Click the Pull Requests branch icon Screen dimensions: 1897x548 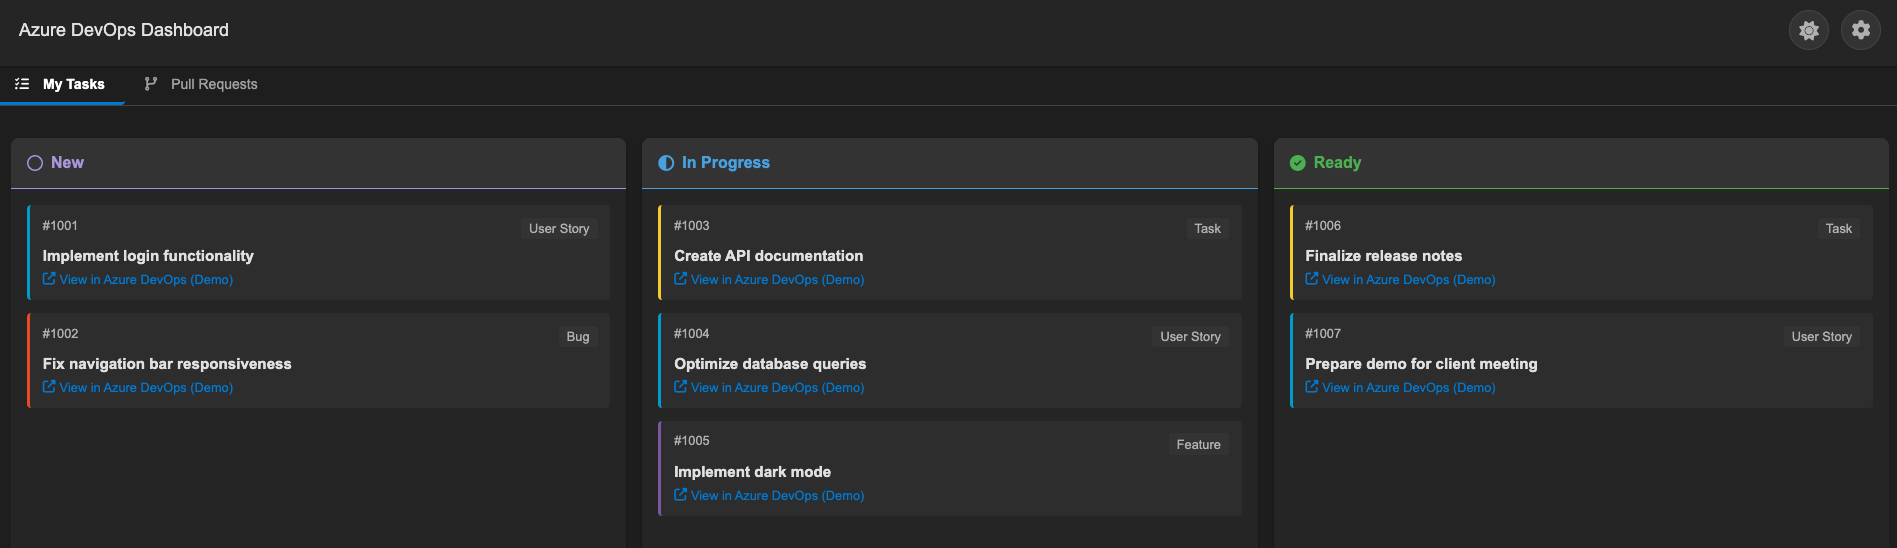(151, 84)
